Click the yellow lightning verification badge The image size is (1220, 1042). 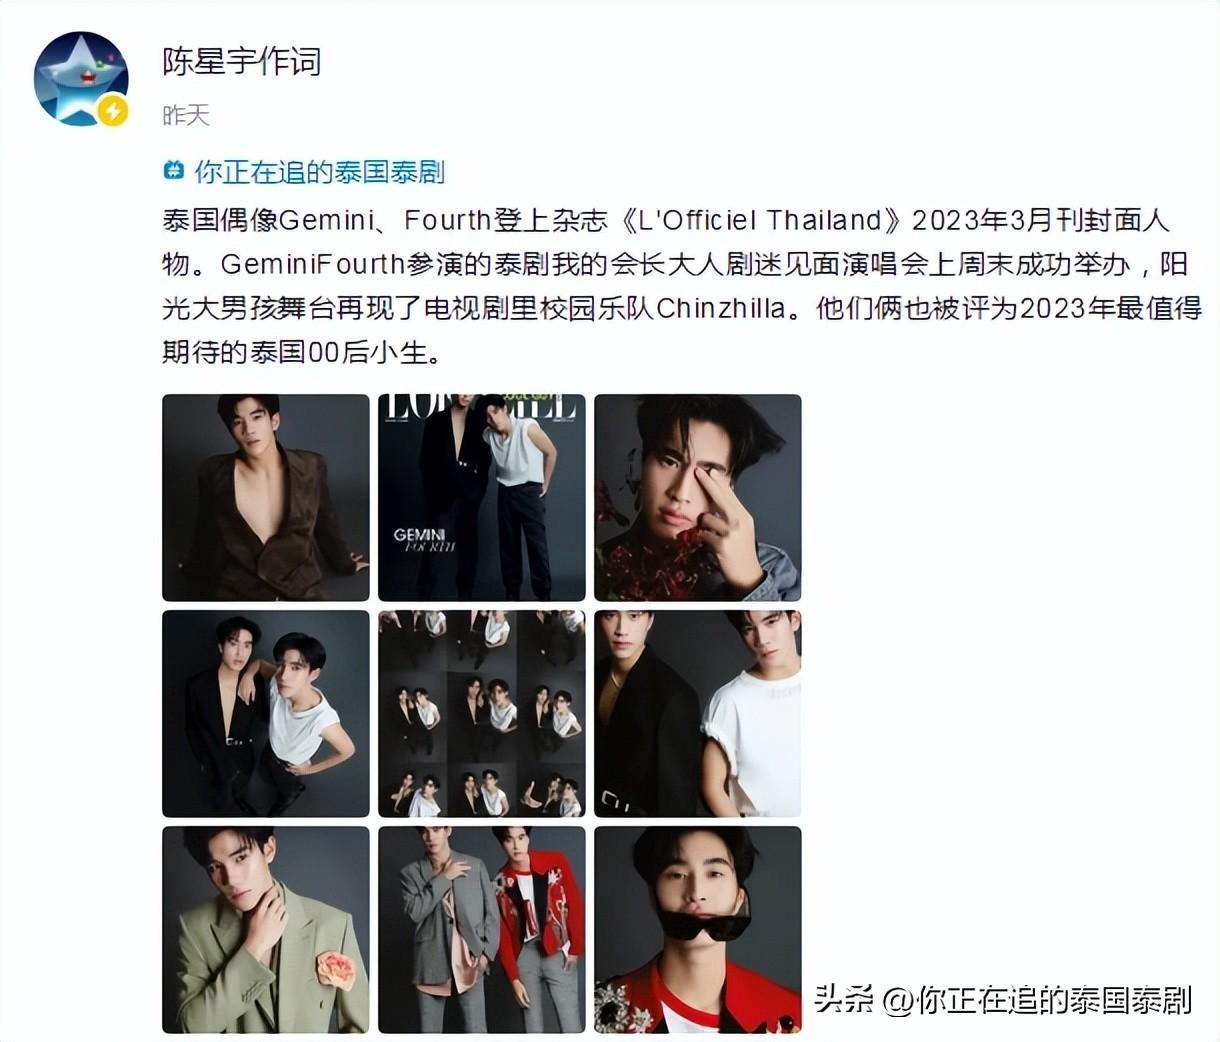click(x=112, y=110)
